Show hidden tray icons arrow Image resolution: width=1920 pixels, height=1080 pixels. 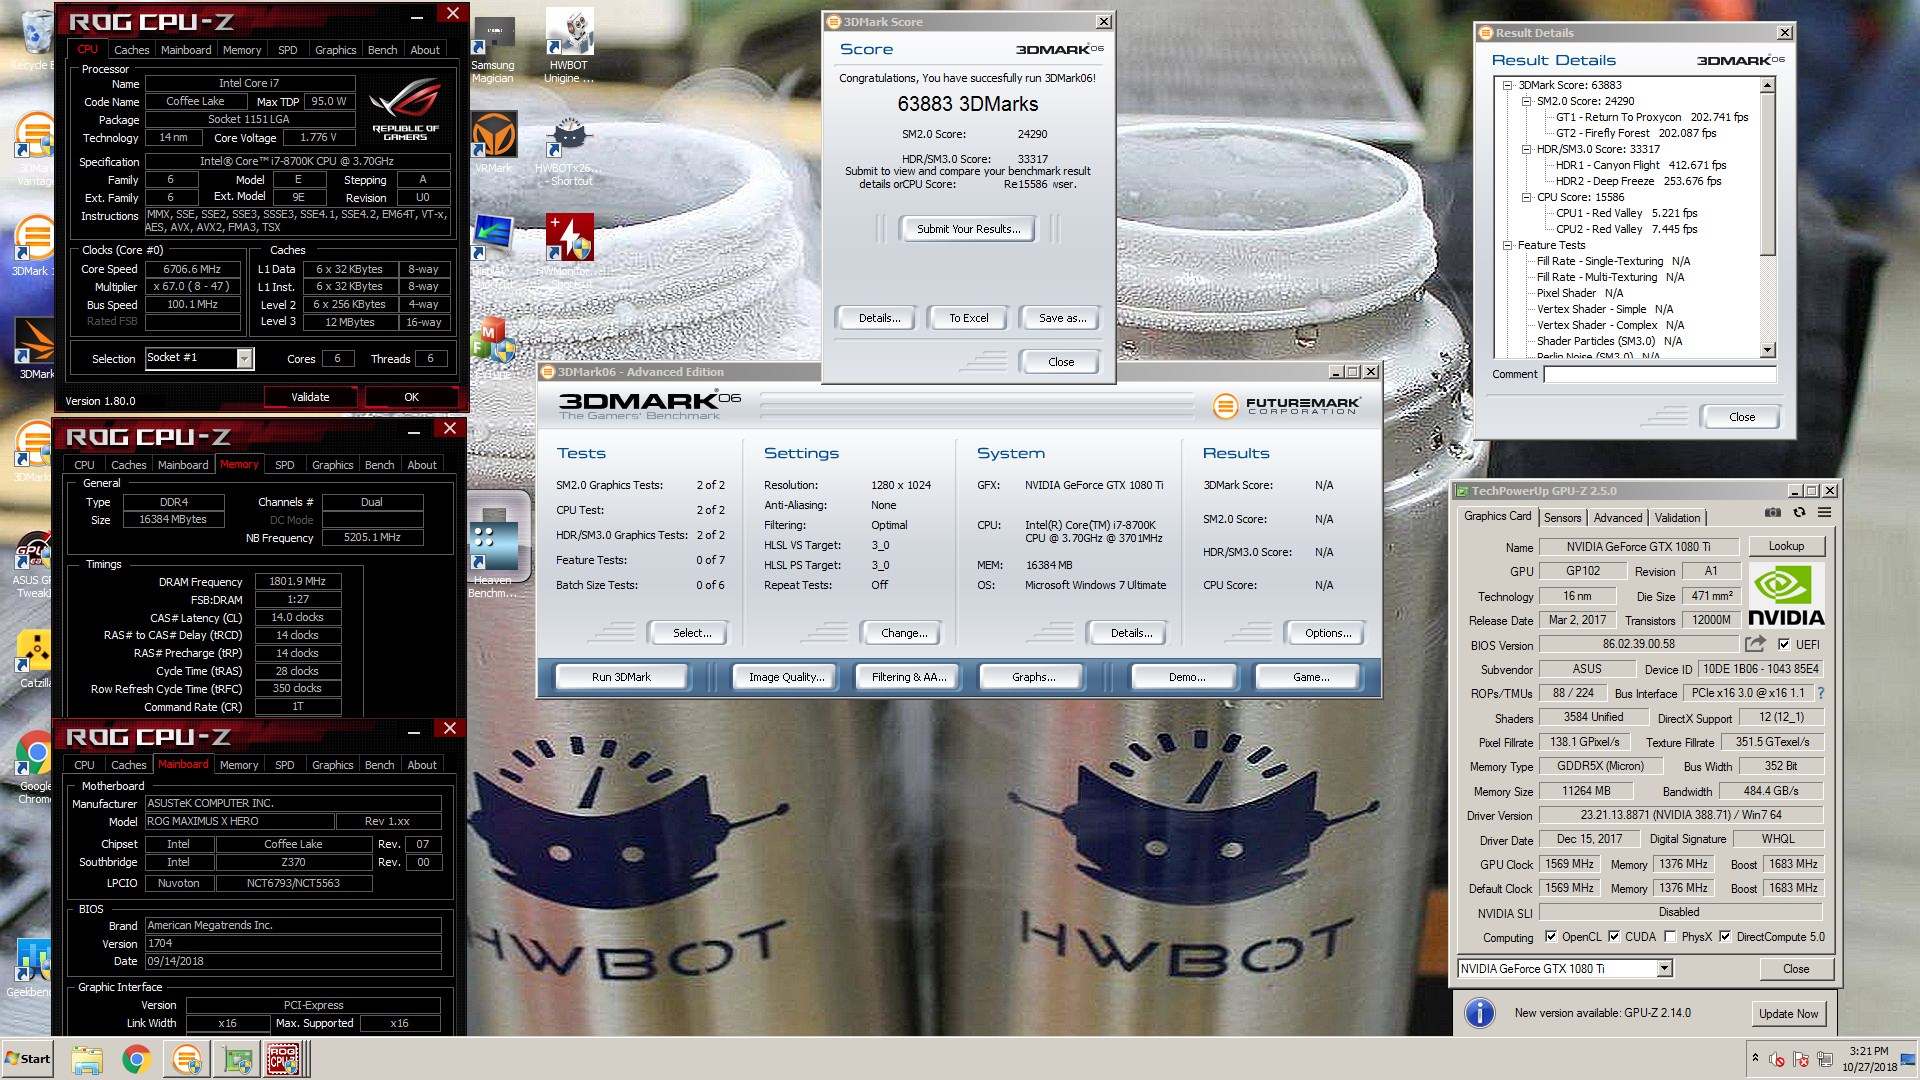coord(1755,1058)
